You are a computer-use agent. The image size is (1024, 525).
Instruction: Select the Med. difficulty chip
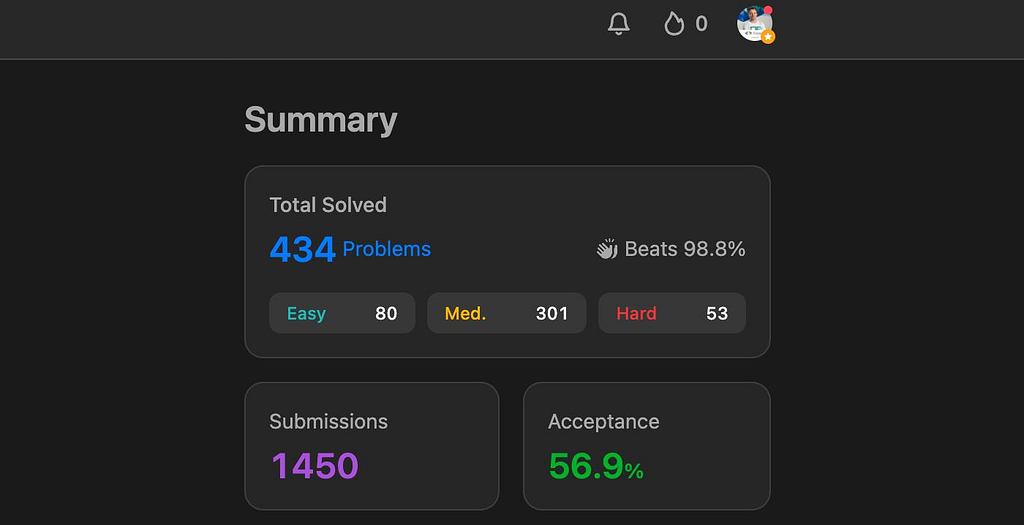(x=506, y=313)
